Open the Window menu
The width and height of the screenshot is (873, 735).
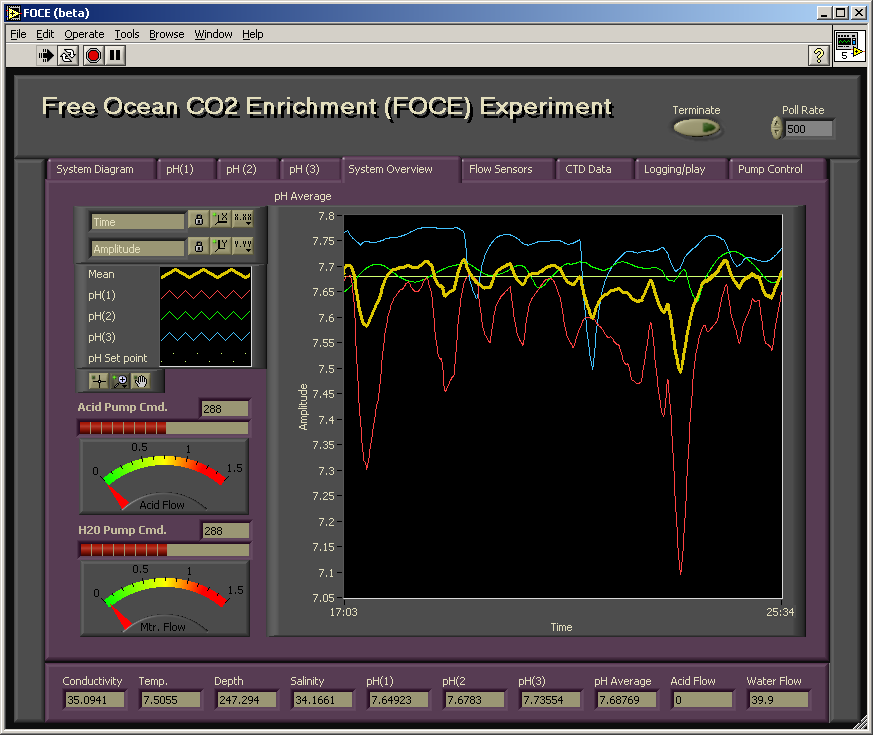pos(213,35)
